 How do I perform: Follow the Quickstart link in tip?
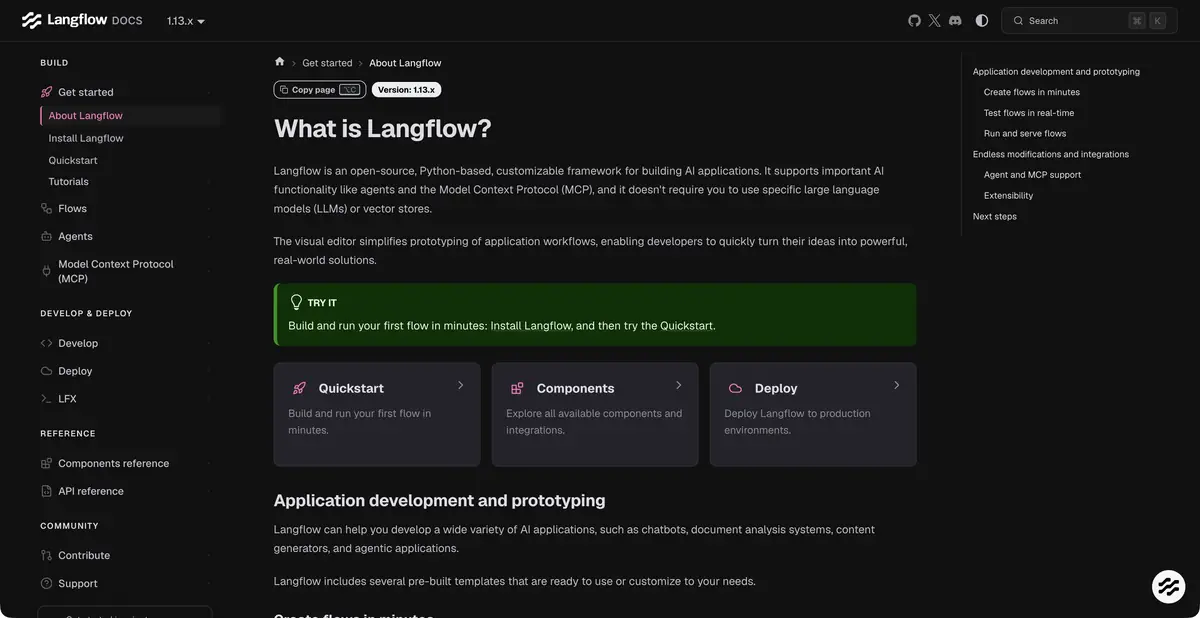coord(686,326)
